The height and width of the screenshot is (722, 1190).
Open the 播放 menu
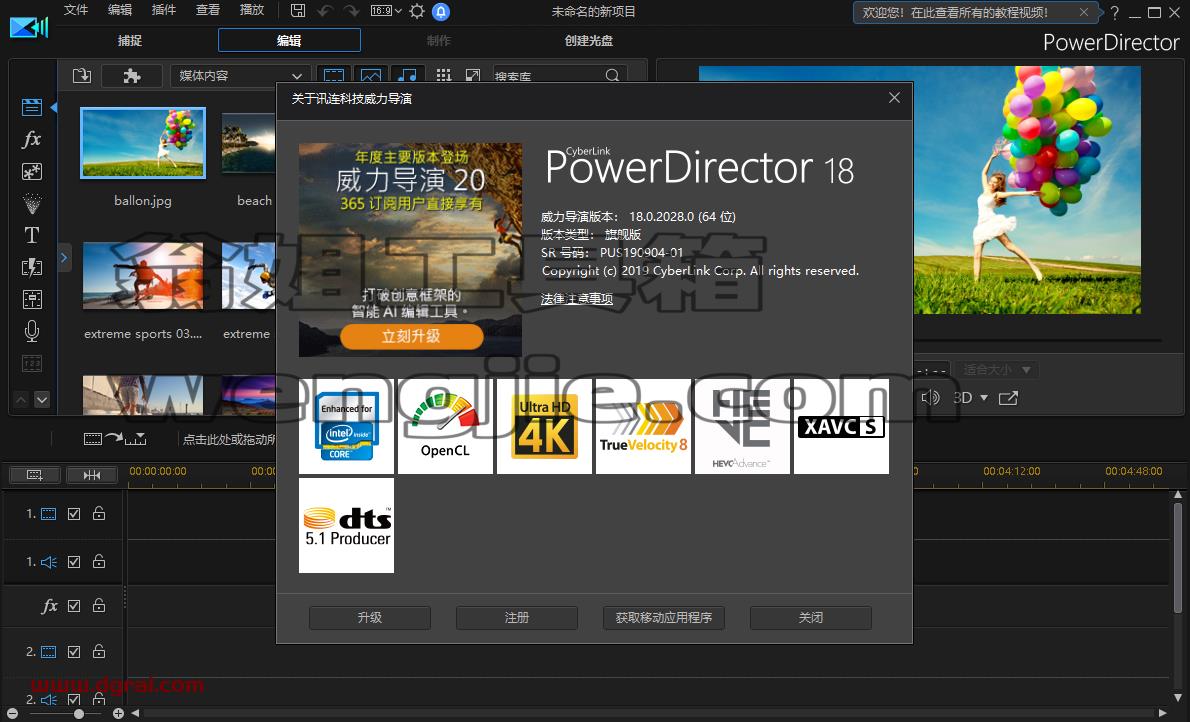point(252,10)
